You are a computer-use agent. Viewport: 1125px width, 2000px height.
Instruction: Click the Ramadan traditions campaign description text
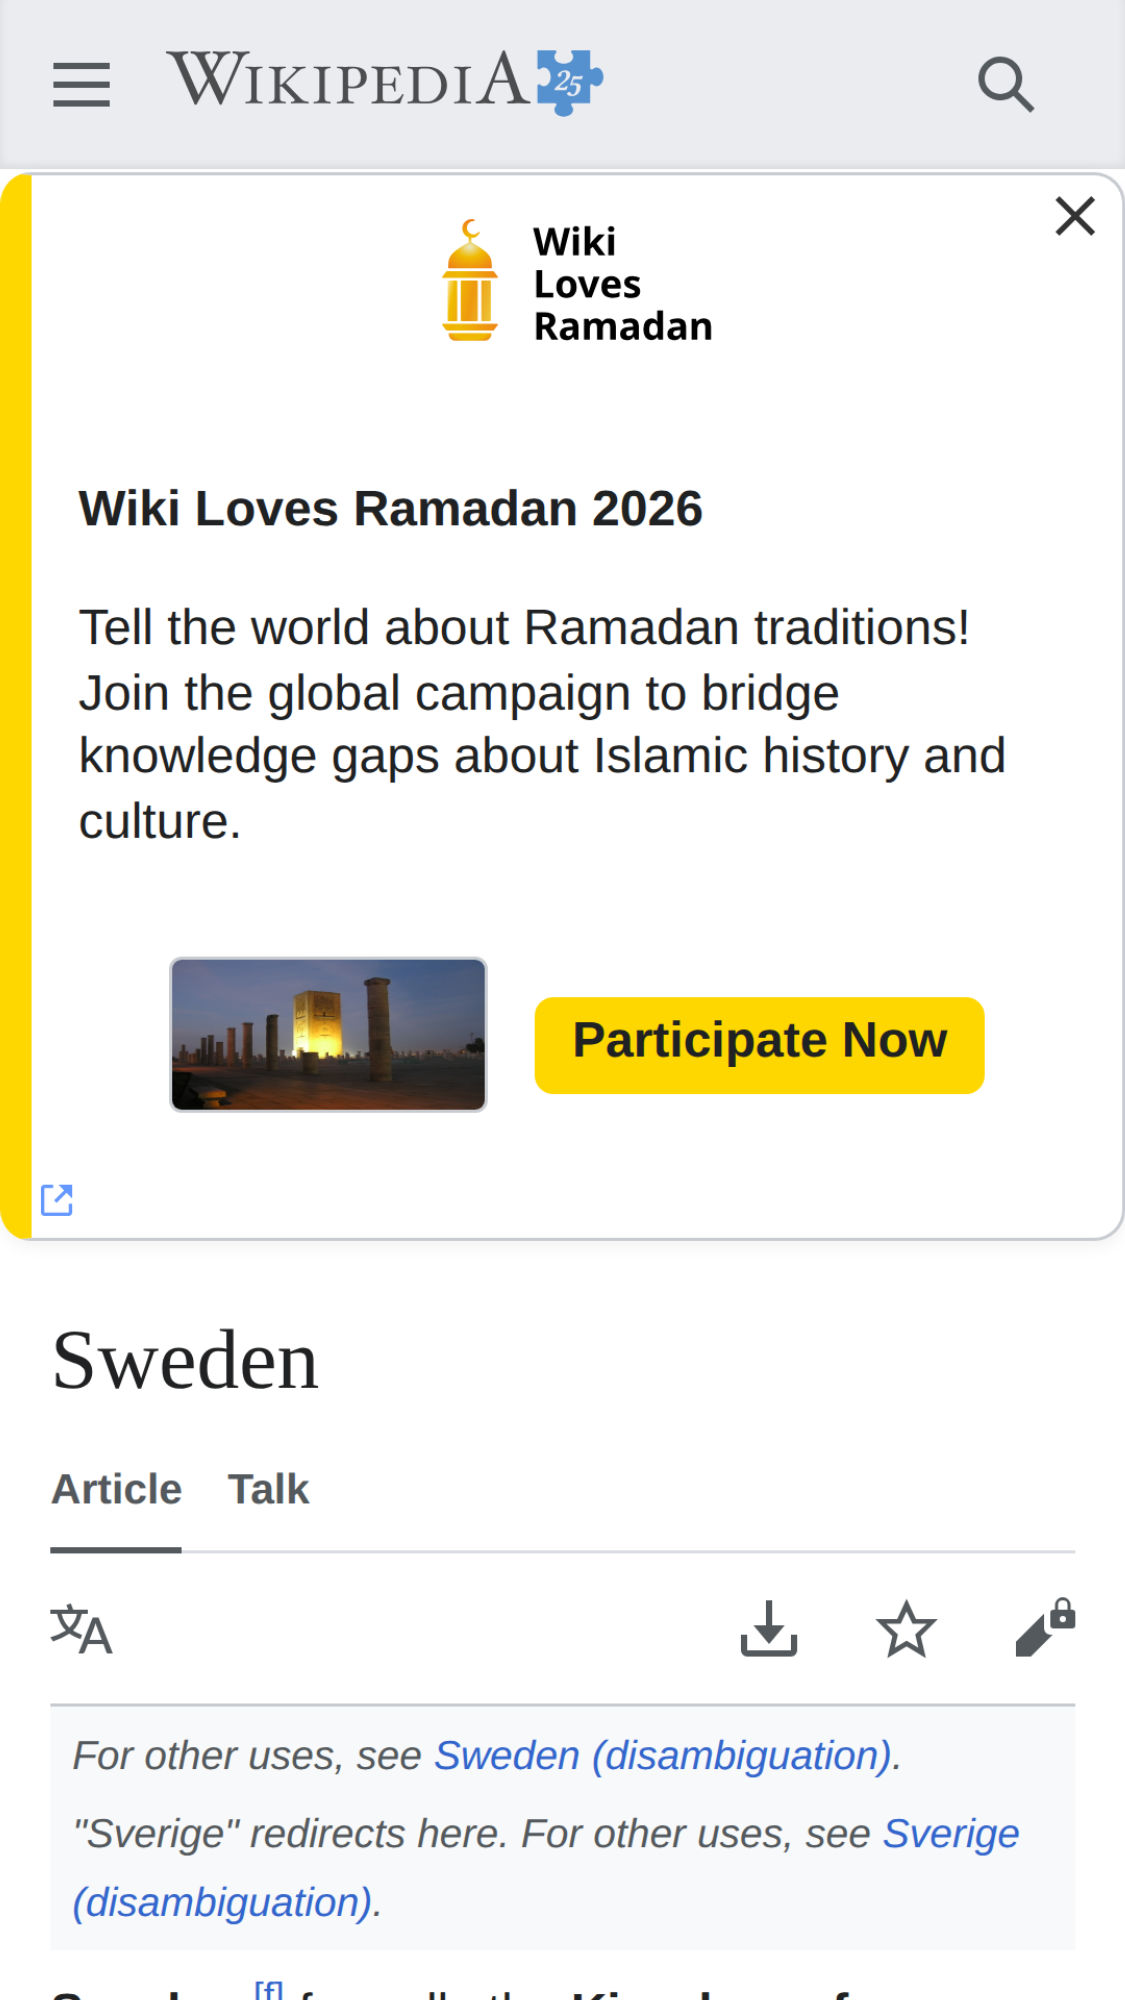[540, 724]
